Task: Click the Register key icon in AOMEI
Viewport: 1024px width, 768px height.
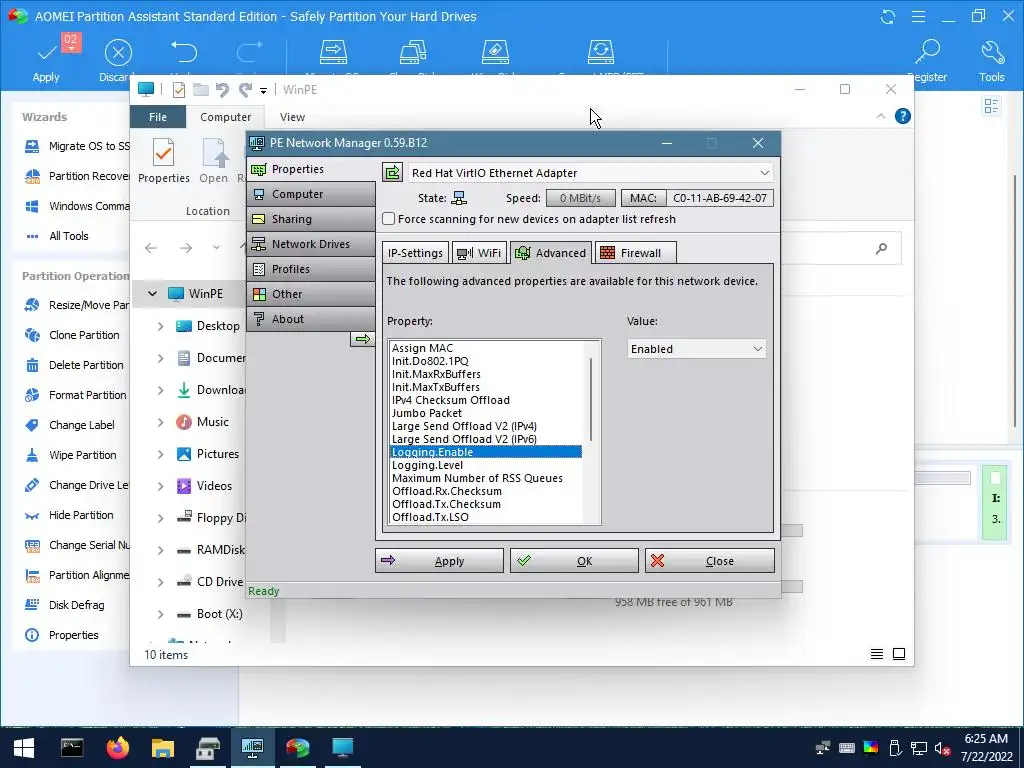Action: point(927,52)
